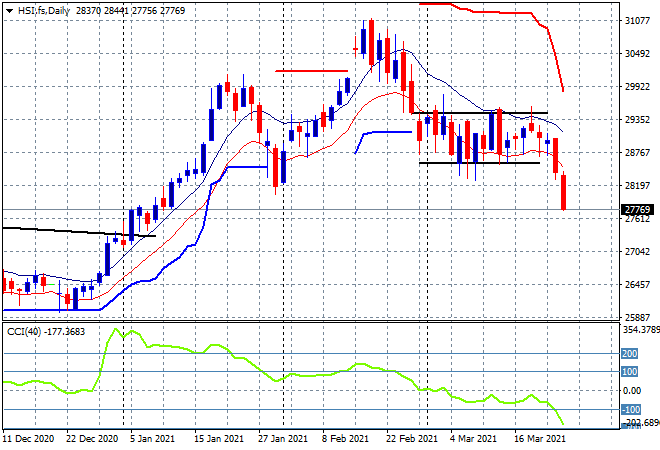The height and width of the screenshot is (450, 660).
Task: Click the 29352 price axis label
Action: pyautogui.click(x=637, y=120)
